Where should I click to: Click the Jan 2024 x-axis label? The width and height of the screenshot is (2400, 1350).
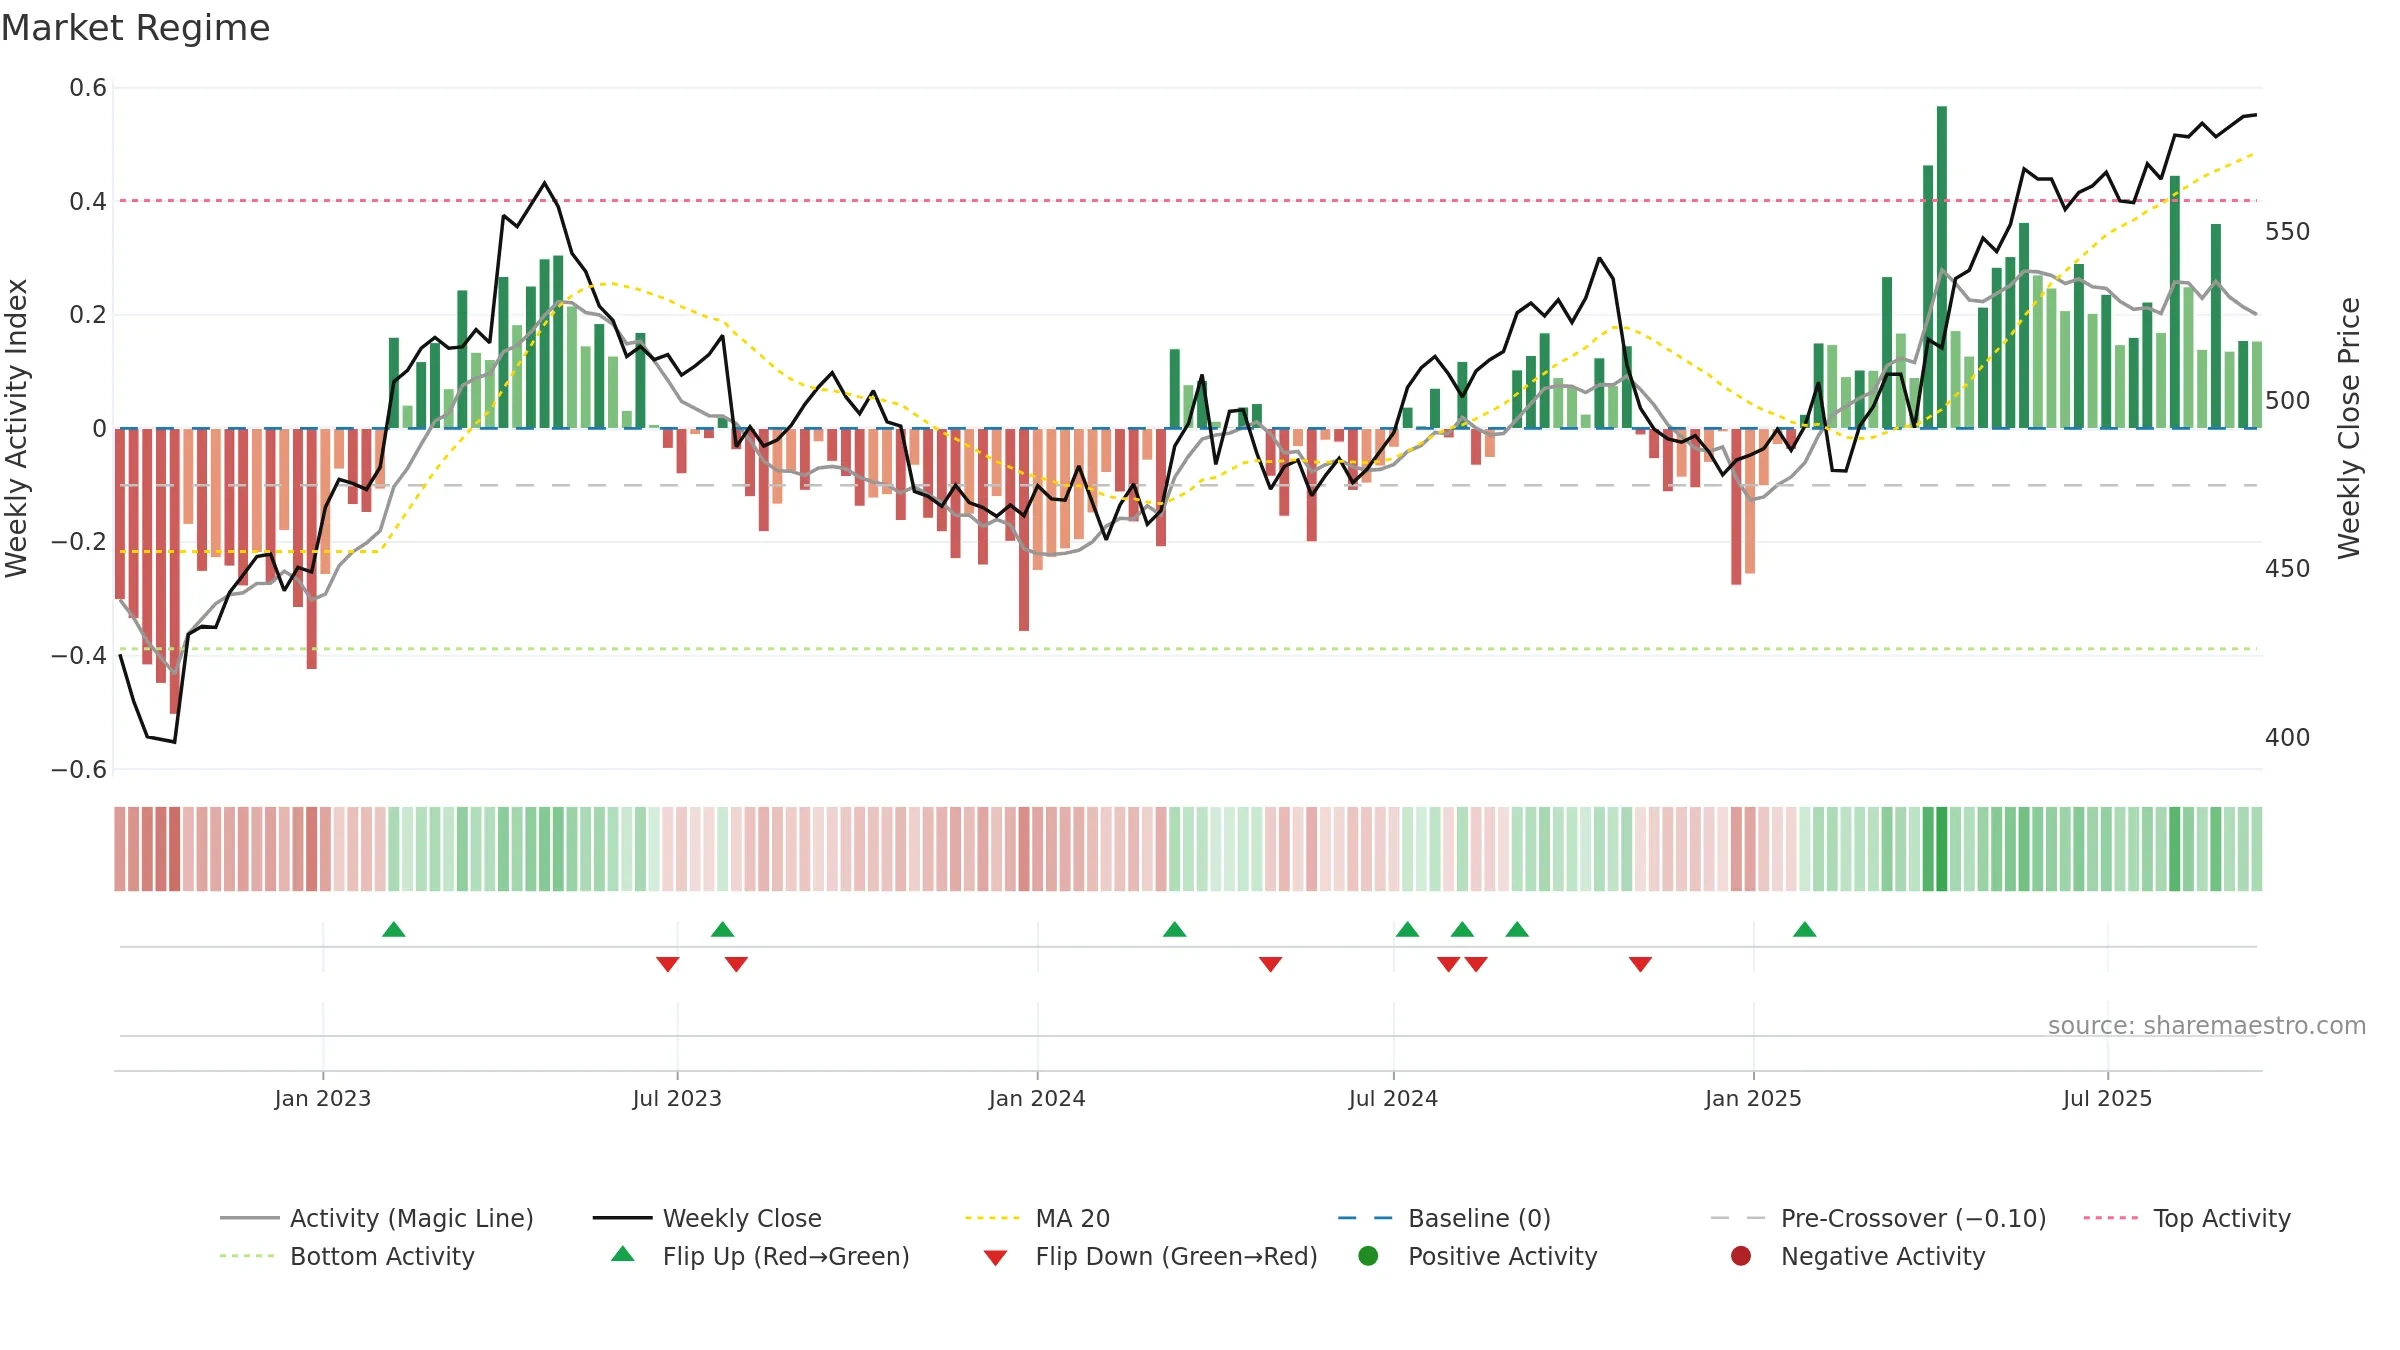(1037, 1099)
